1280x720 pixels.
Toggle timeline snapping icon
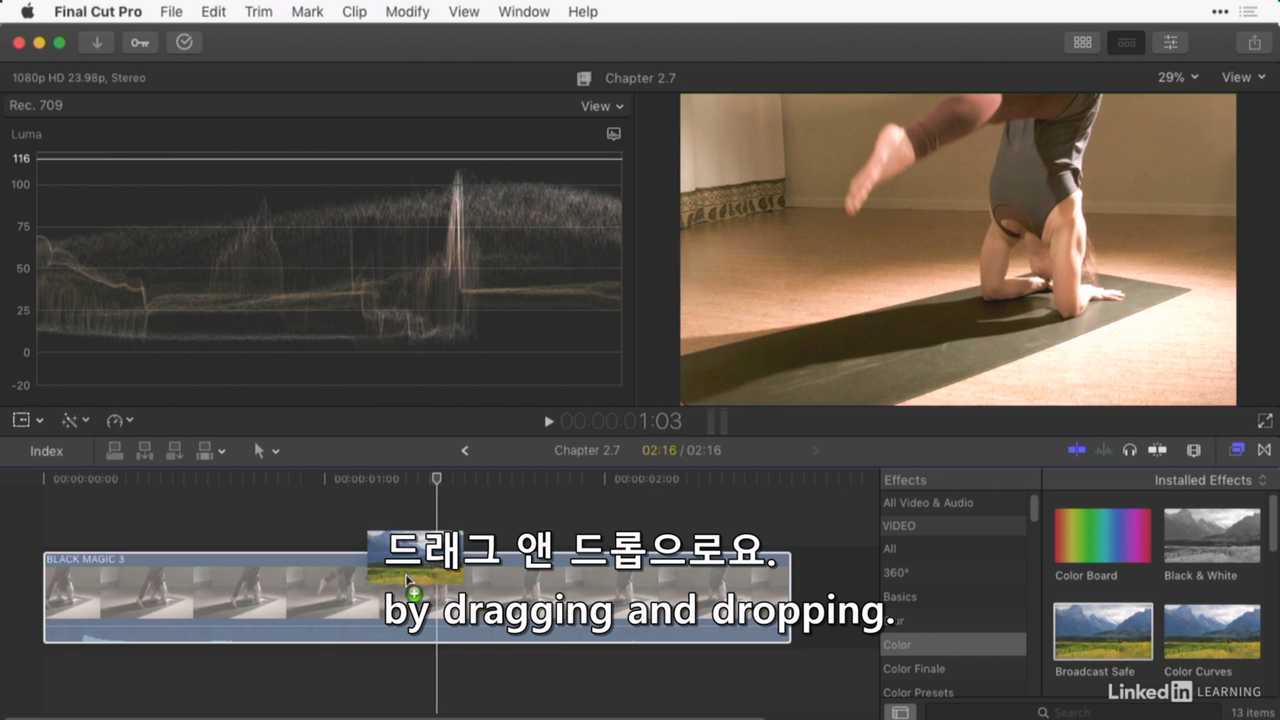coord(1158,450)
